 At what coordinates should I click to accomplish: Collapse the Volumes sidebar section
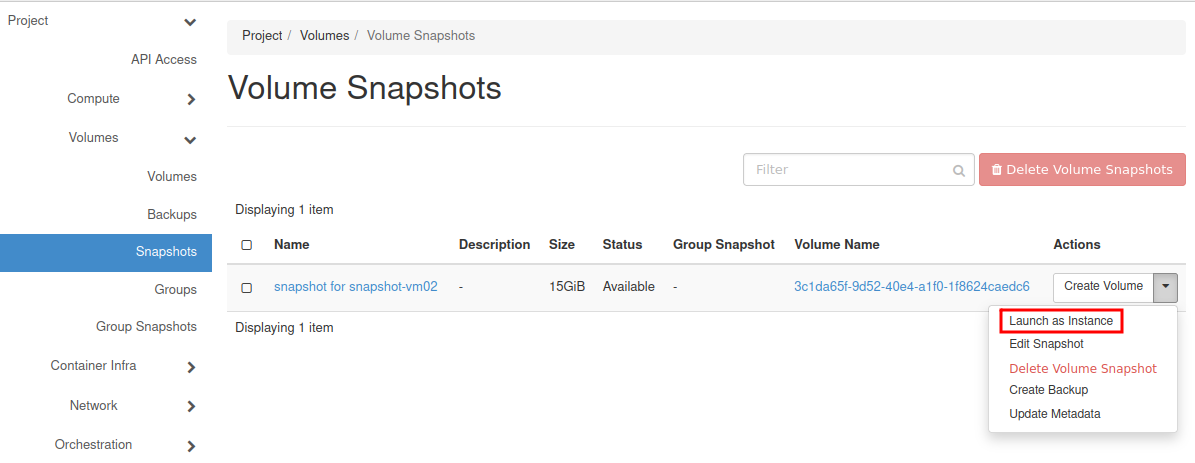(190, 139)
